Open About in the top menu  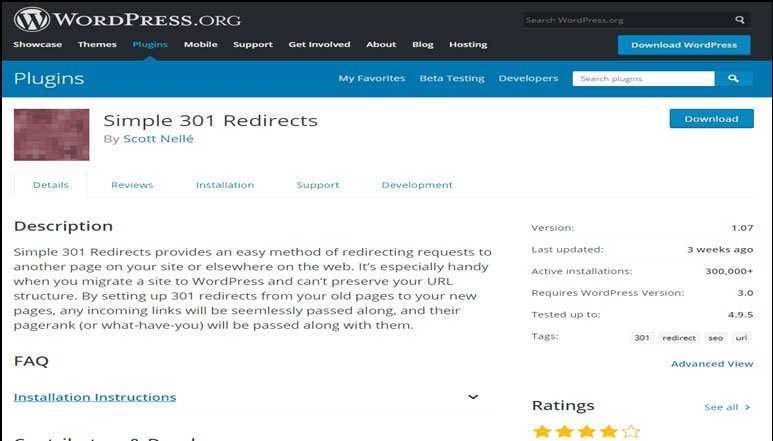pyautogui.click(x=381, y=44)
